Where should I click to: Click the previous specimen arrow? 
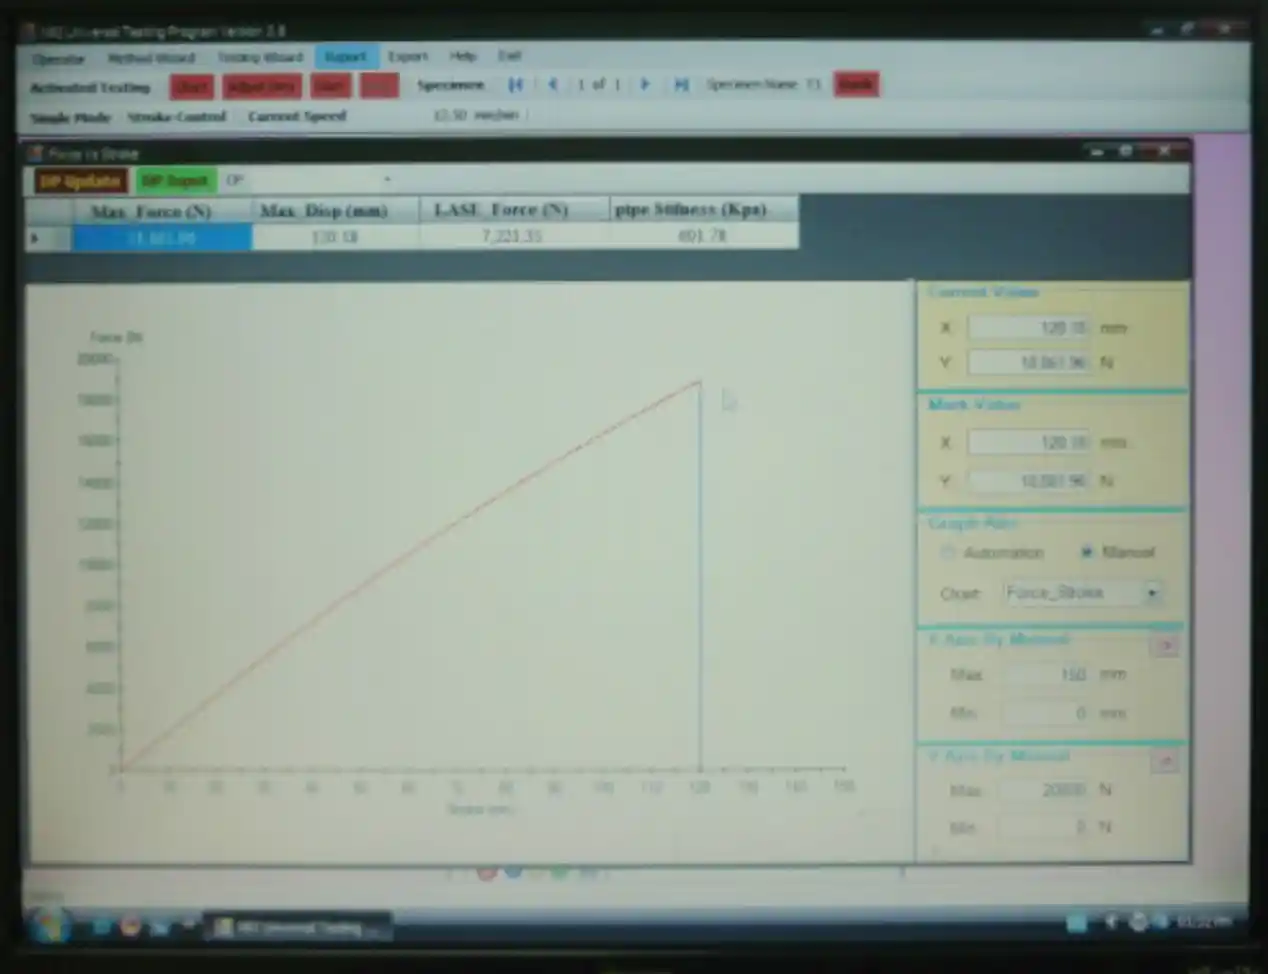pos(553,85)
